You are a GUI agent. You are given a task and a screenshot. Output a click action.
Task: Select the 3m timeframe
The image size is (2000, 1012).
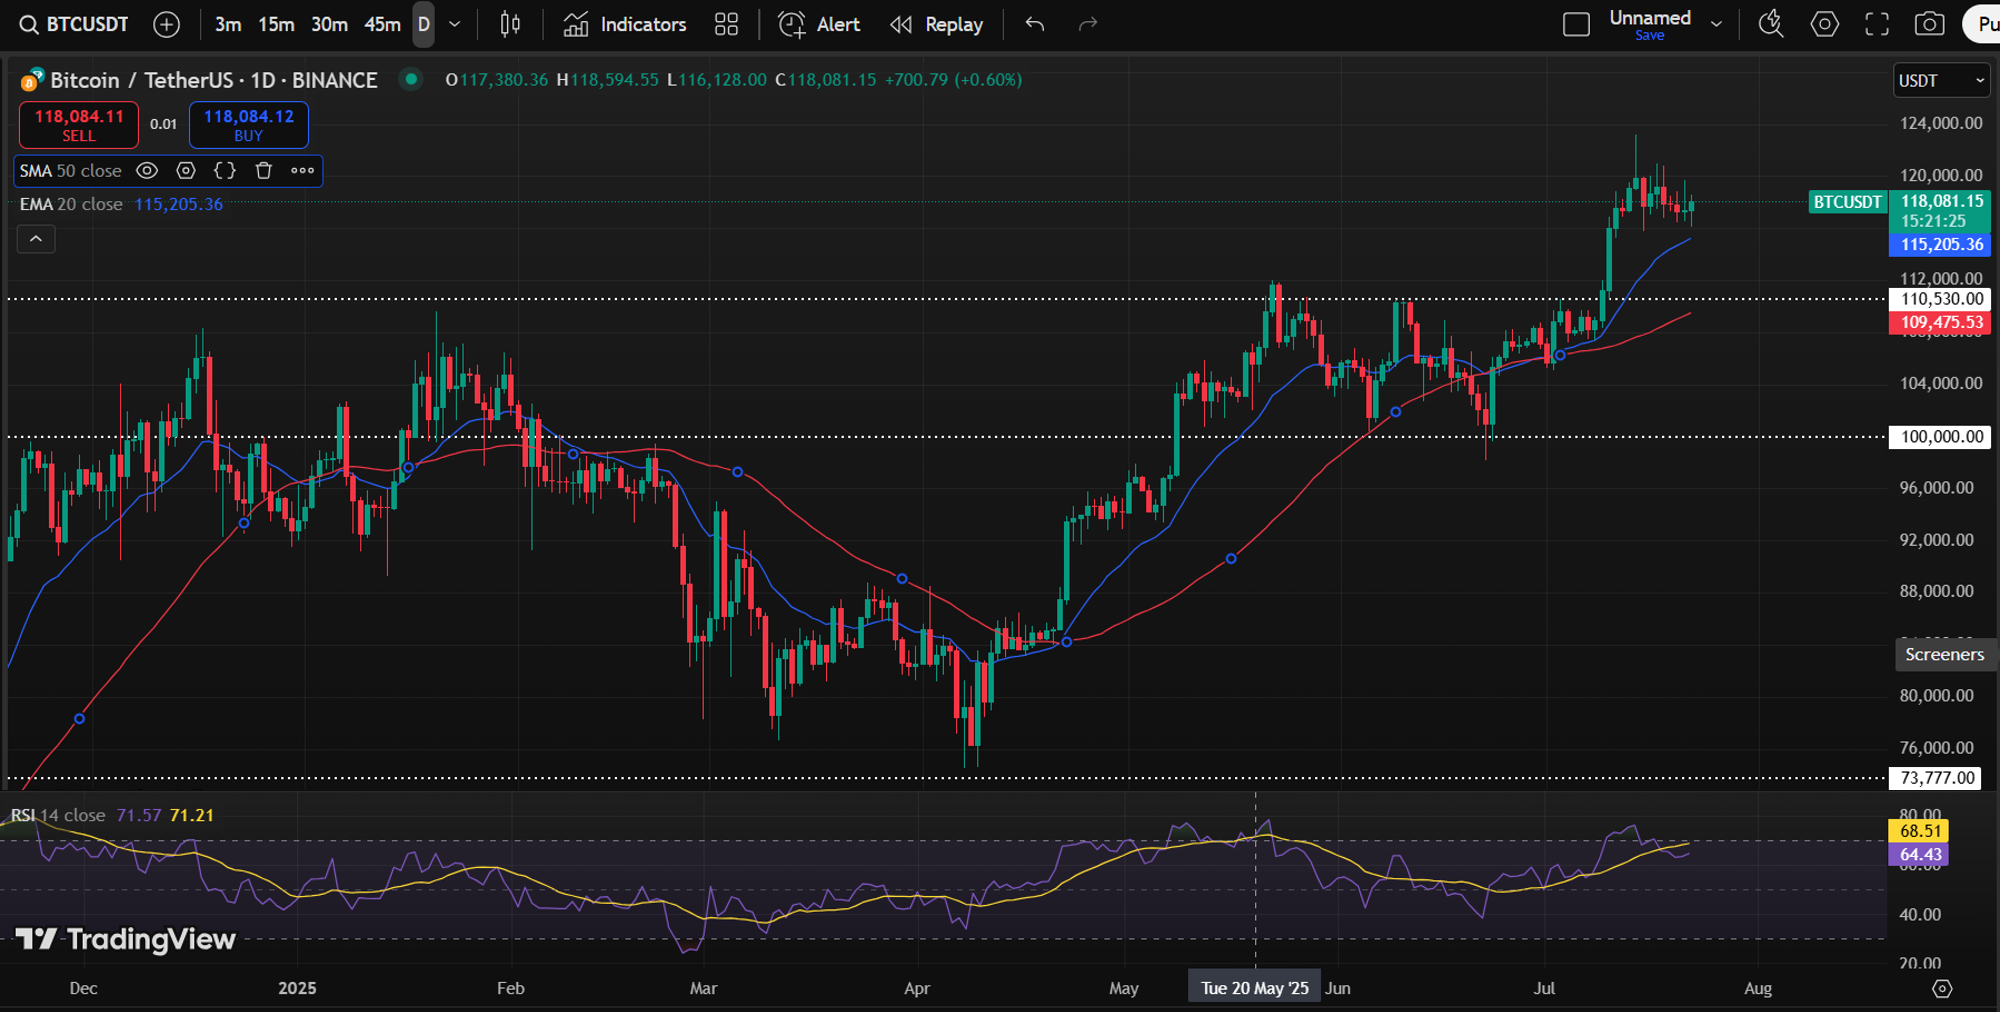coord(228,24)
